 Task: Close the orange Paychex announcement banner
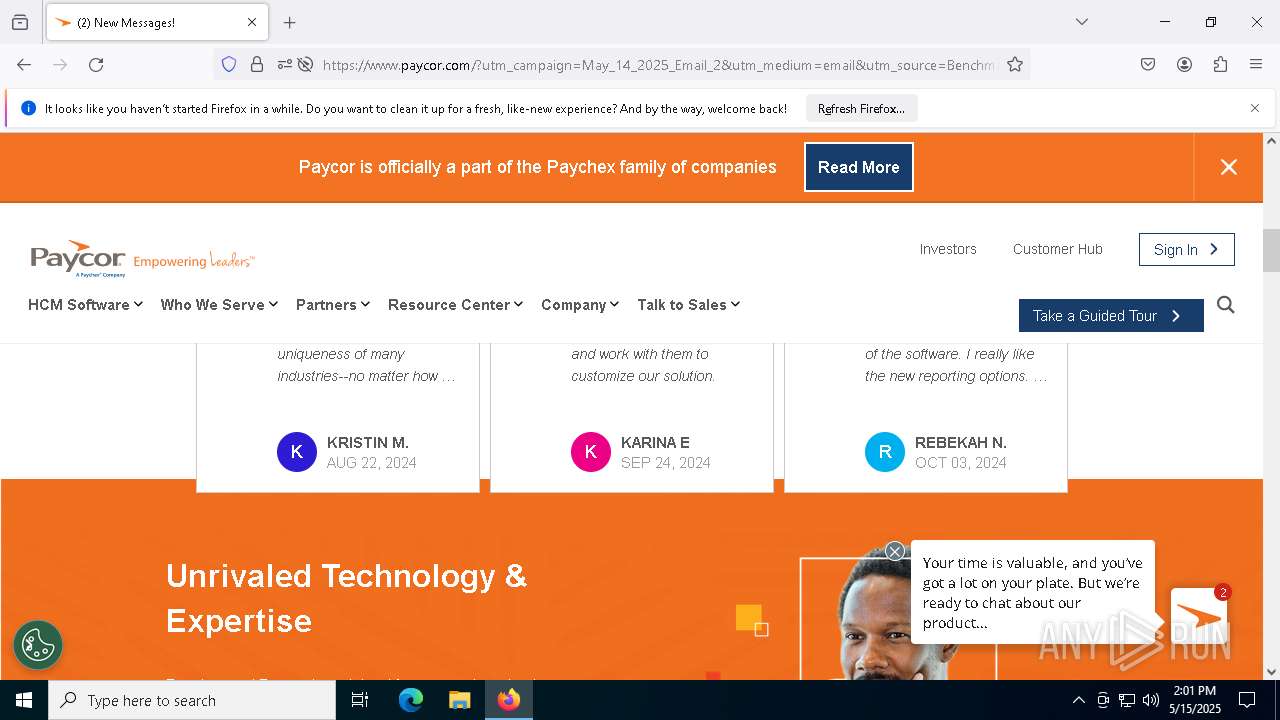pos(1229,167)
